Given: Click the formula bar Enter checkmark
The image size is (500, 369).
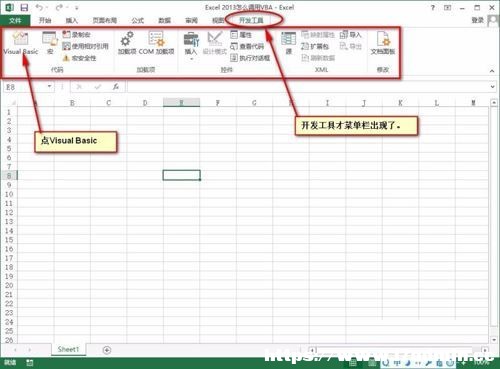Looking at the screenshot, I should 97,87.
